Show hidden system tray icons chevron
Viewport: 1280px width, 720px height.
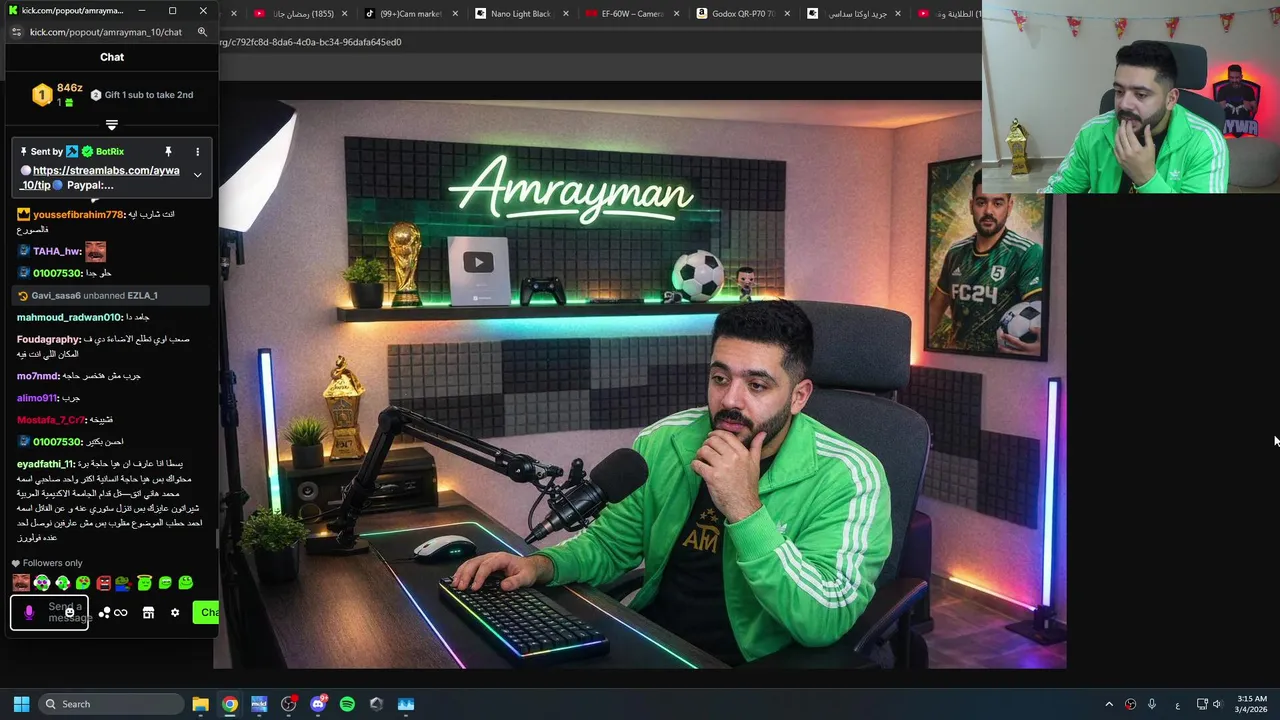tap(1109, 704)
